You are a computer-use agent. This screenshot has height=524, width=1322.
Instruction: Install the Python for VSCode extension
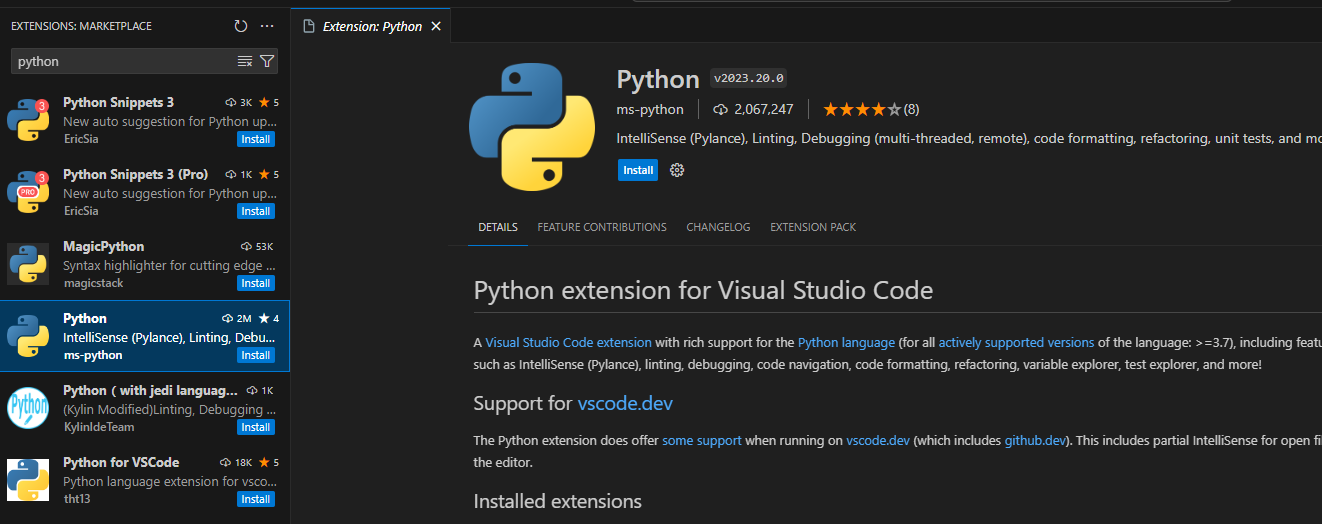[256, 499]
